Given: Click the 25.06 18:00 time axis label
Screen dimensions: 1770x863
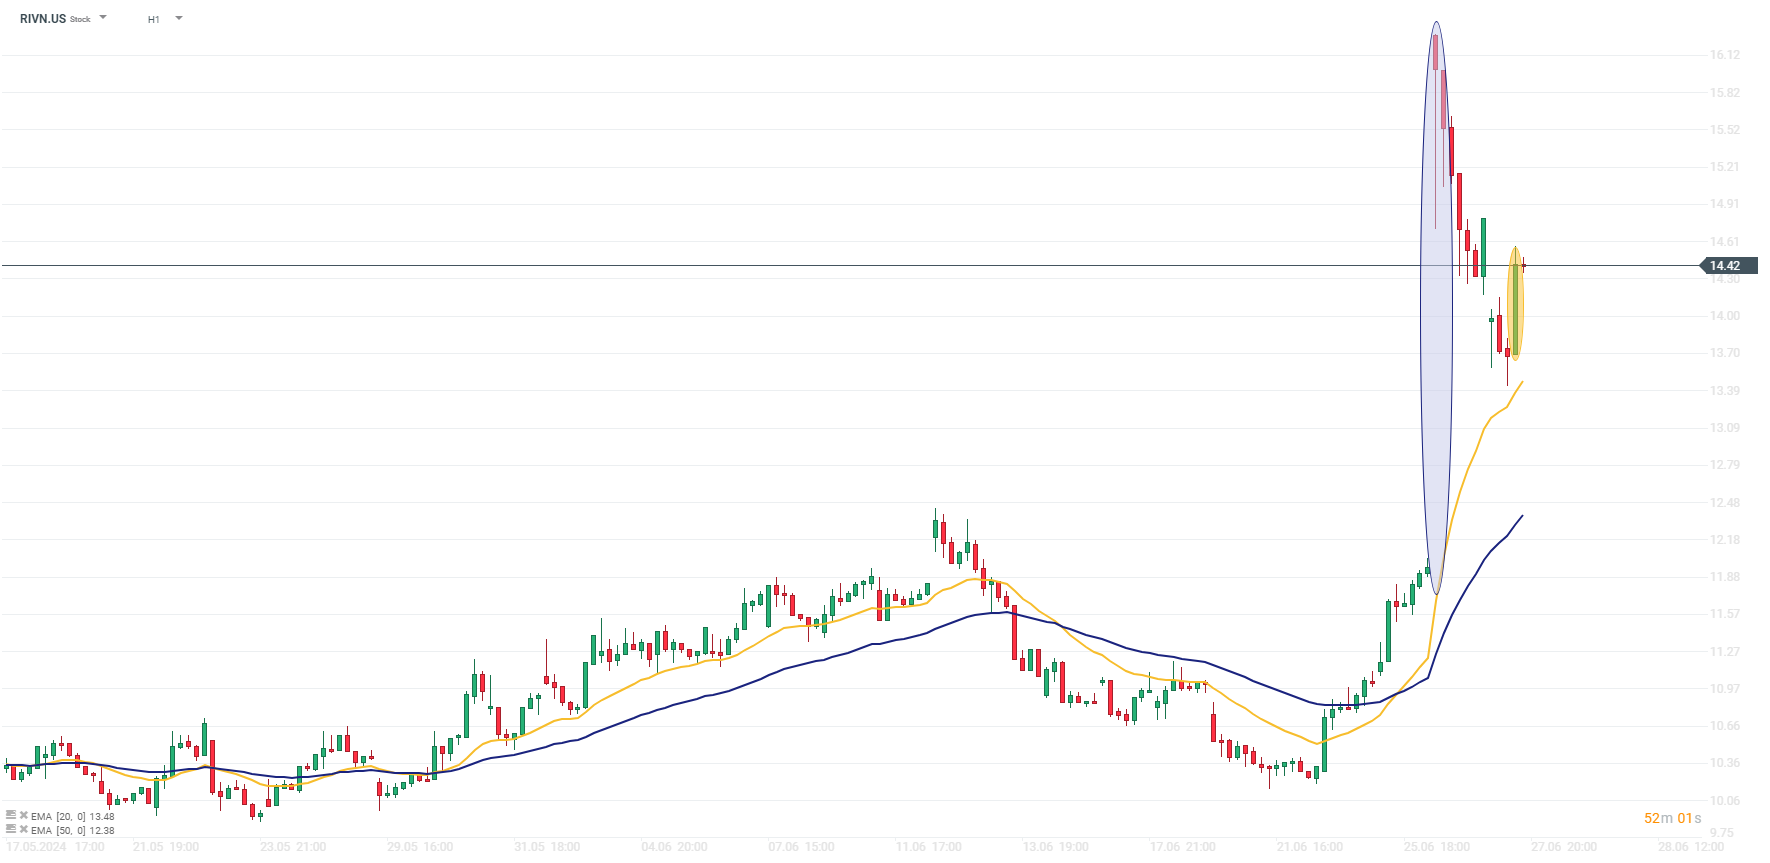Looking at the screenshot, I should 1436,847.
